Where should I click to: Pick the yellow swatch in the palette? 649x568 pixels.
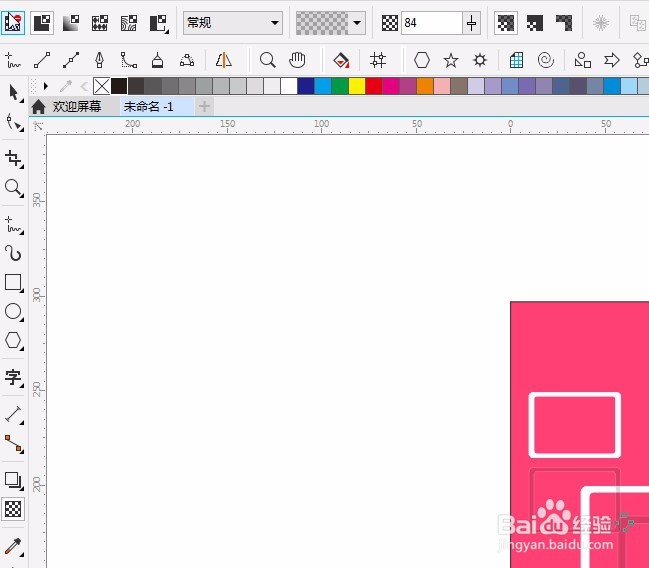(357, 86)
